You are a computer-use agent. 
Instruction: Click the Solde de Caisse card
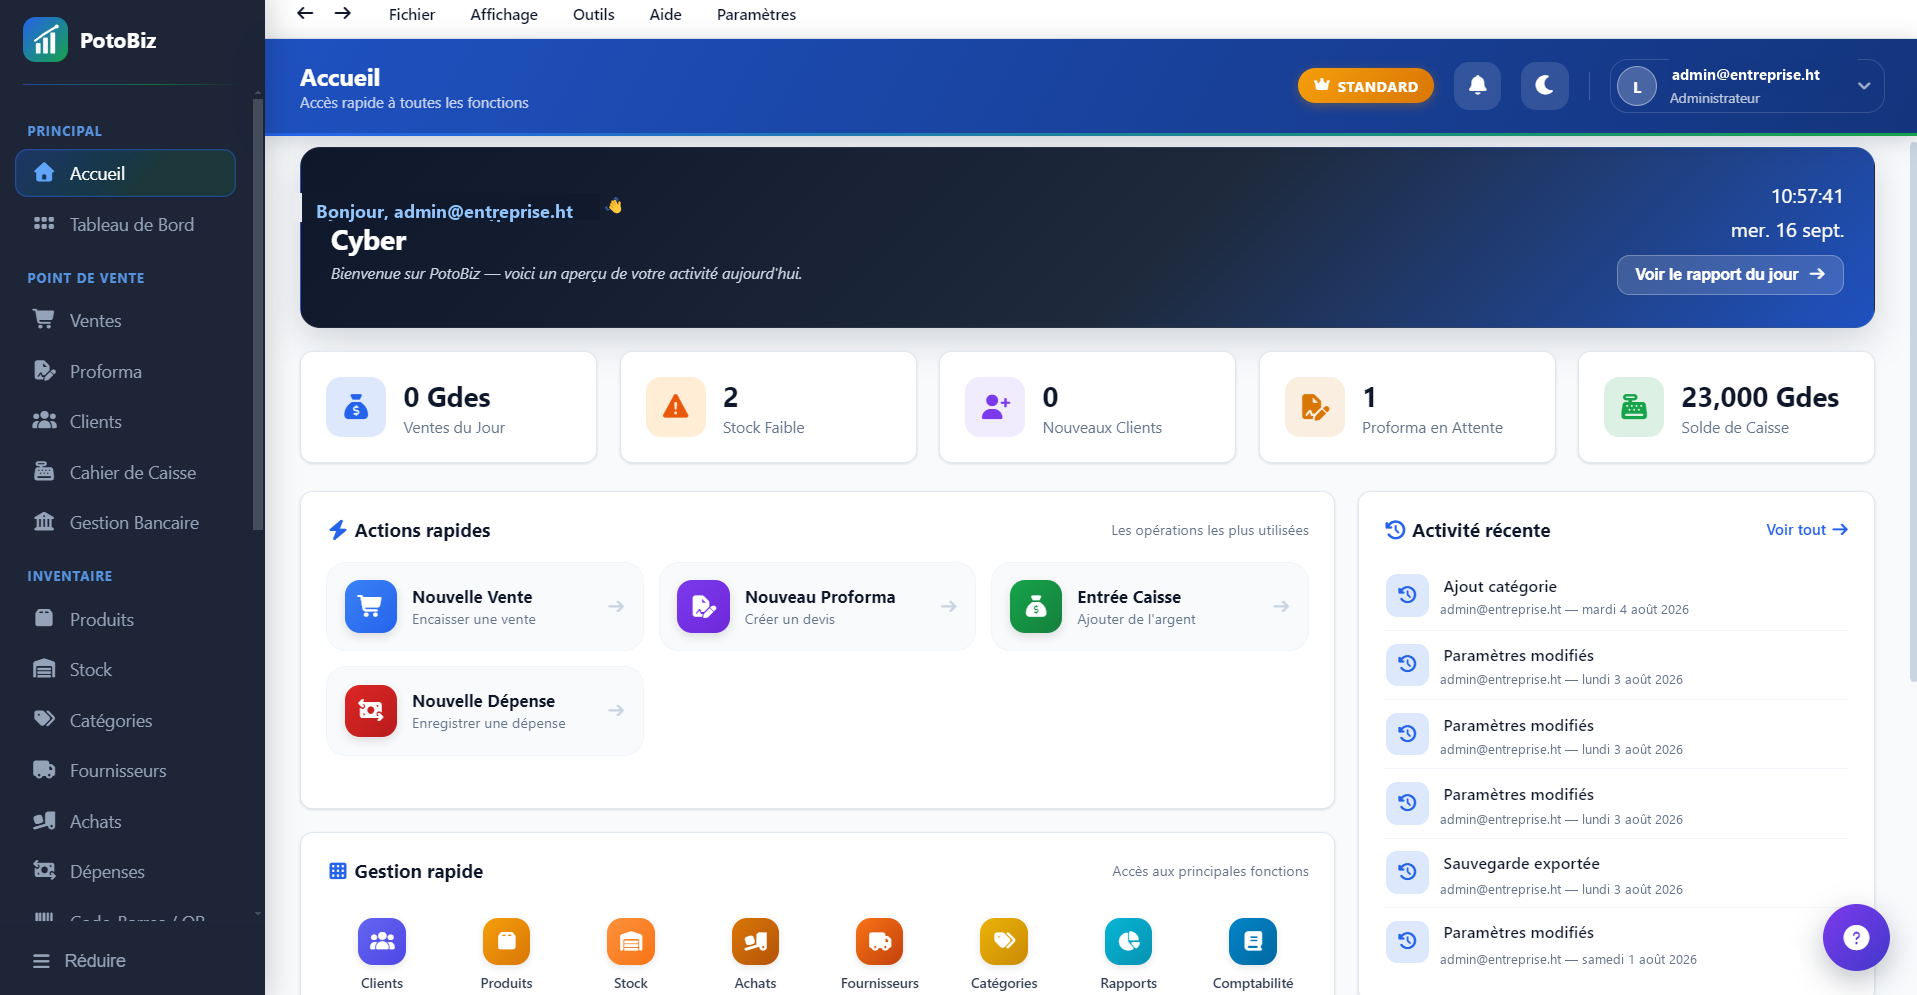point(1726,407)
